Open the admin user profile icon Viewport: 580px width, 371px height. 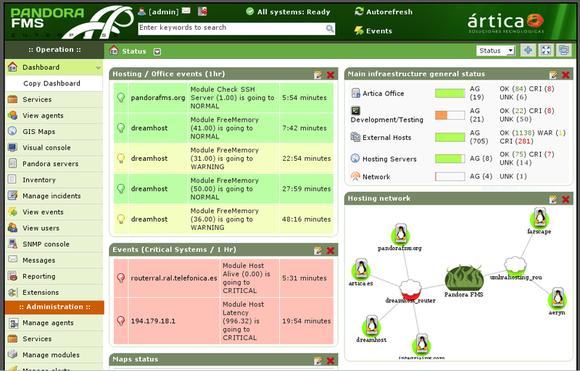(x=142, y=12)
